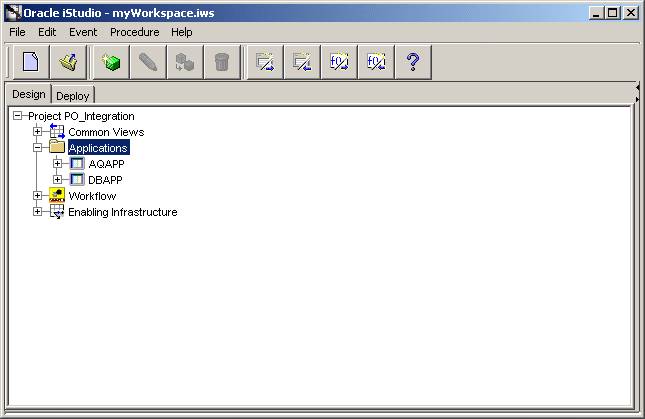
Task: Collapse the Applications folder node
Action: click(37, 148)
